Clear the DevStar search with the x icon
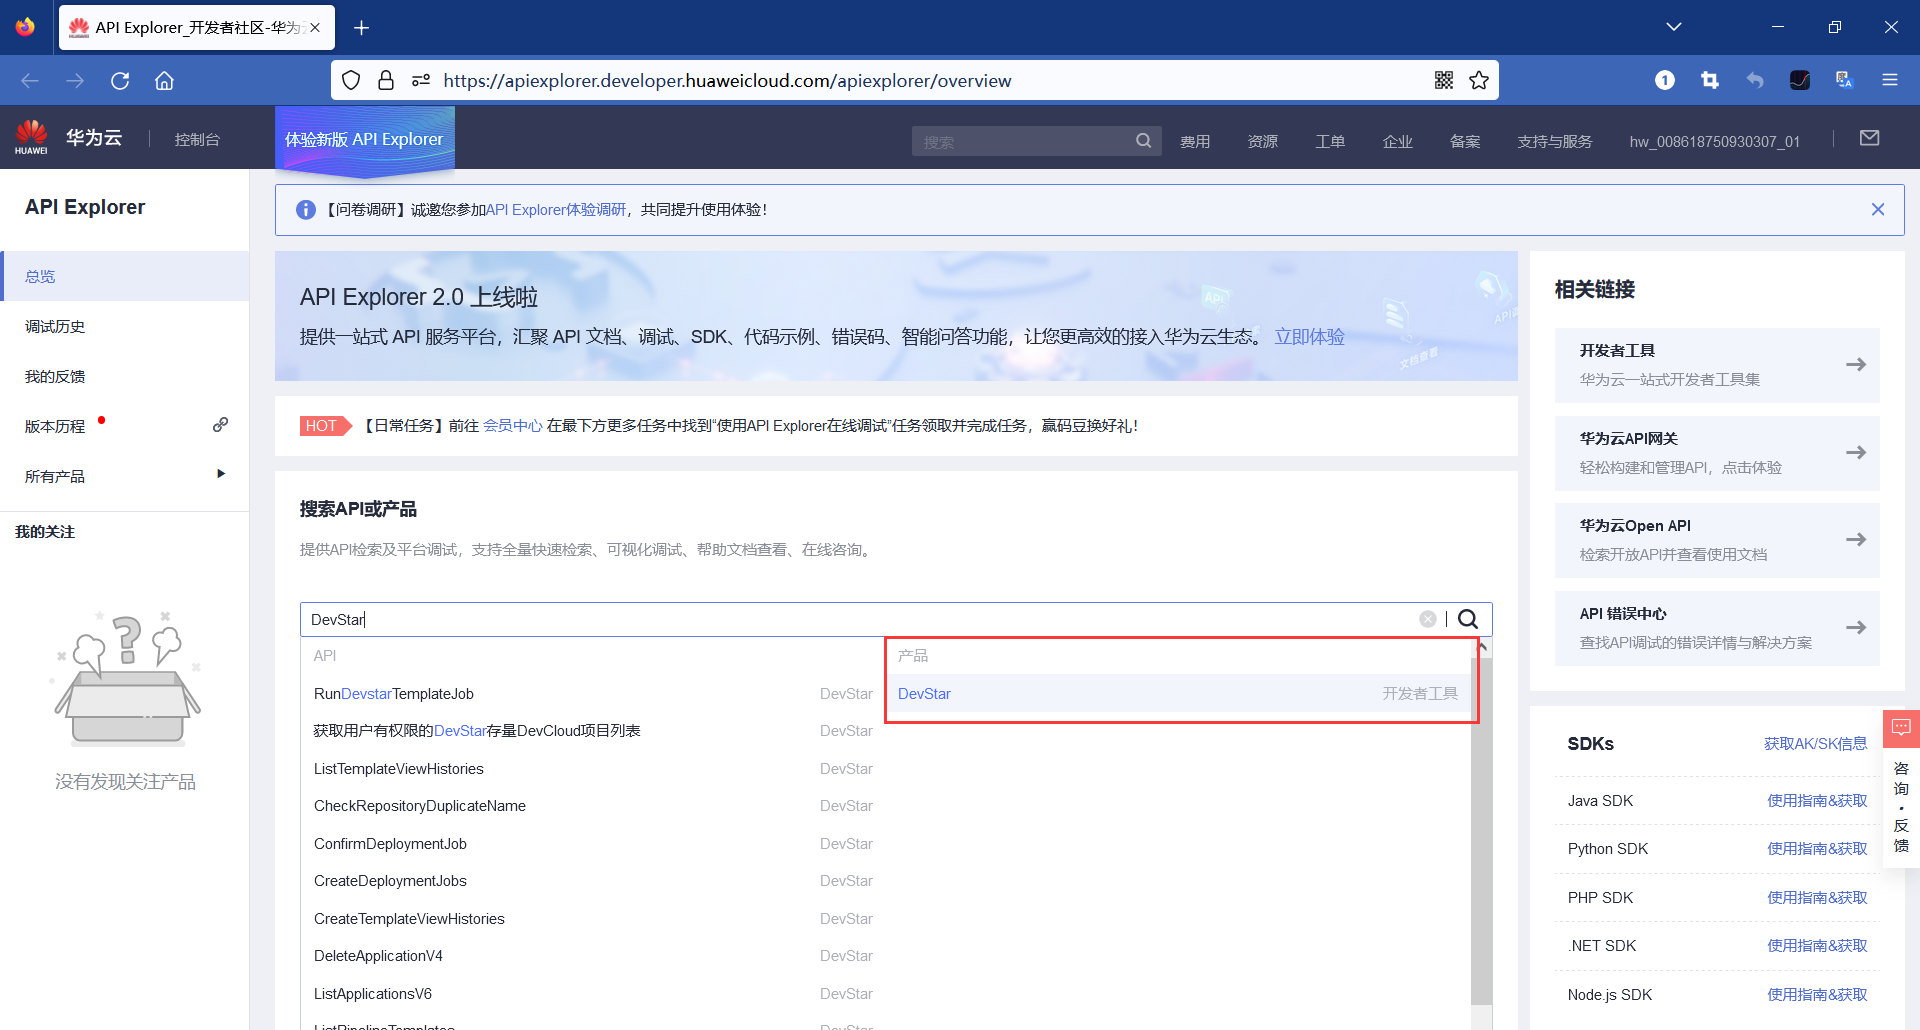 (1428, 618)
